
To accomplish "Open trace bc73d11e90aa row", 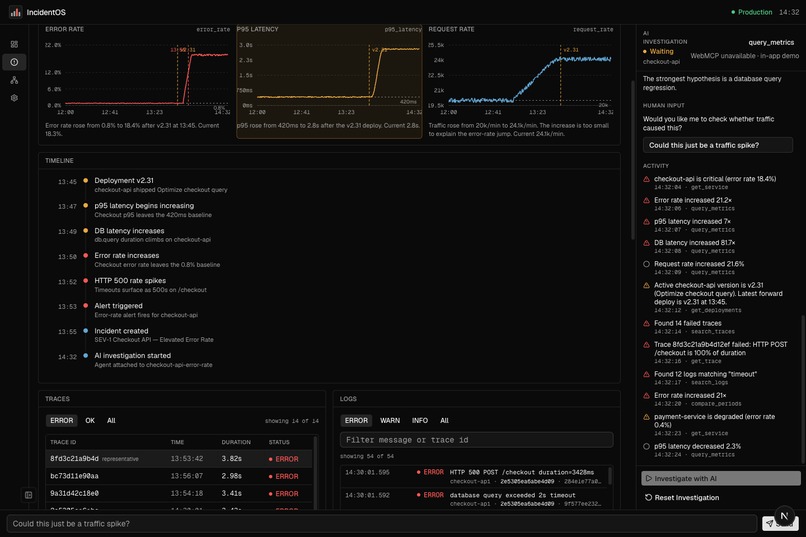I will pos(179,476).
